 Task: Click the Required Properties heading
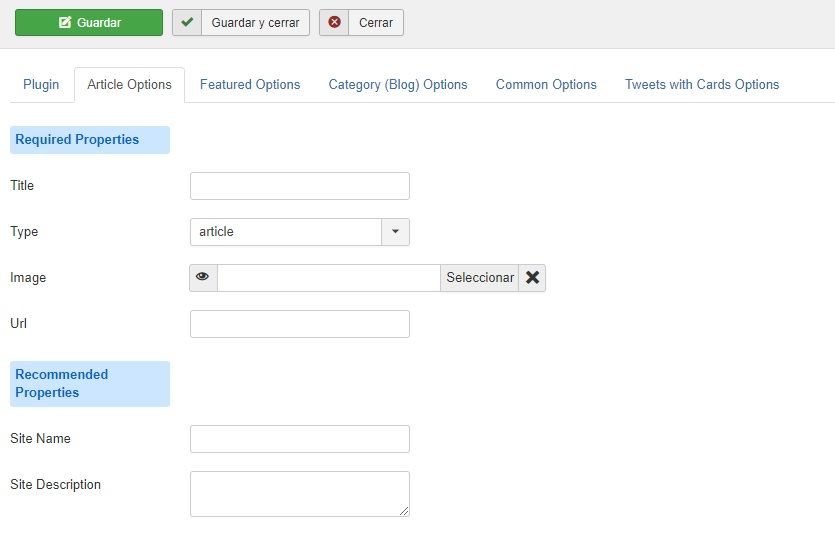coord(77,140)
